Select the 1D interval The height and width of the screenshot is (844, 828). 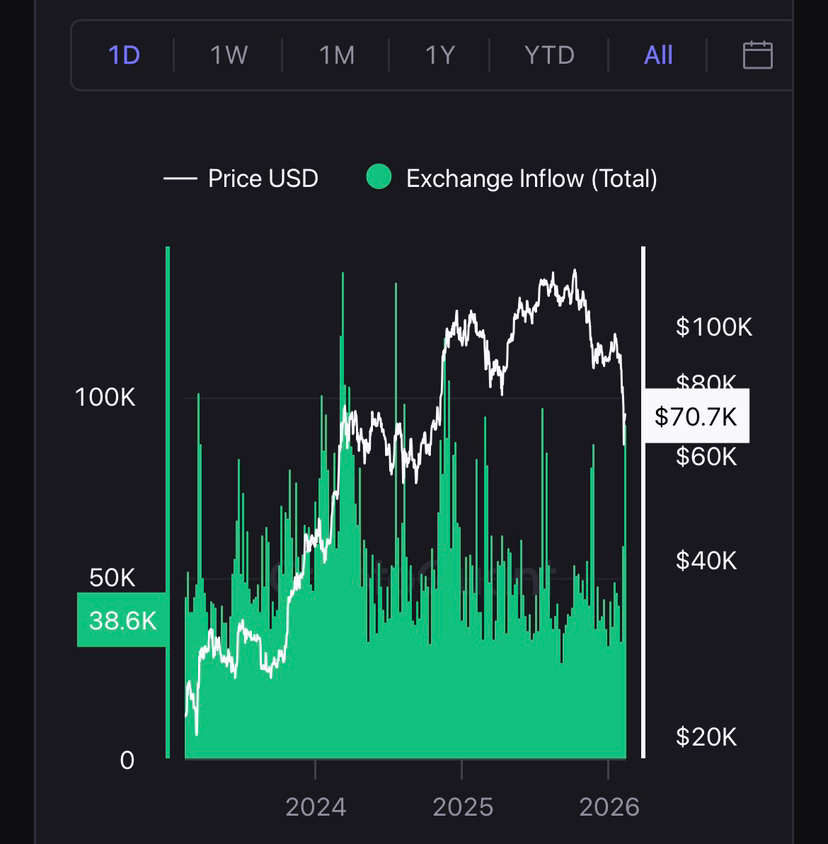[x=124, y=55]
